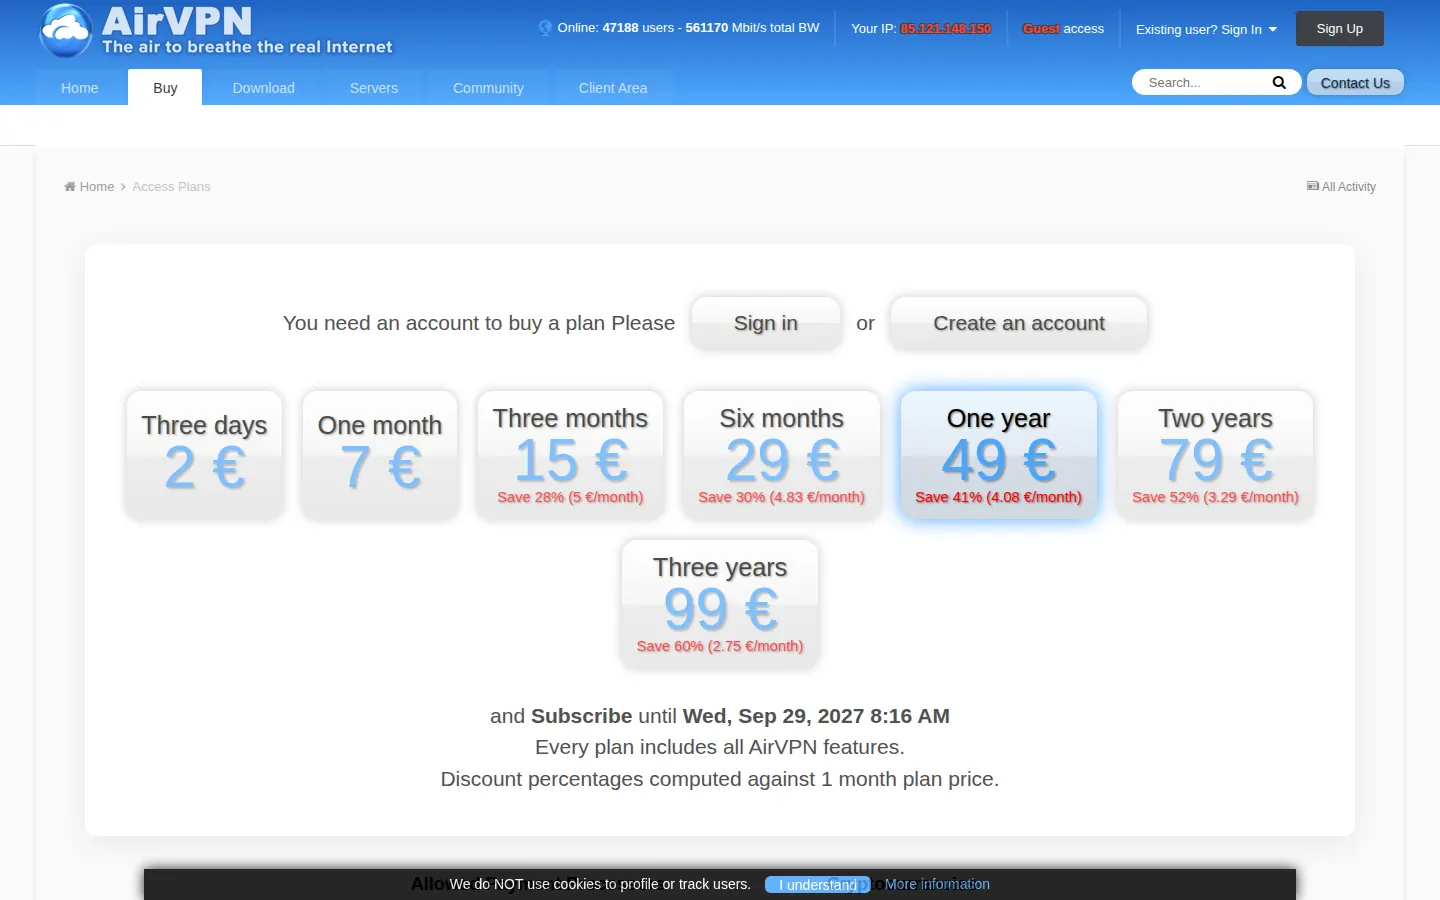This screenshot has width=1440, height=900.
Task: Choose the One month 7 € plan
Action: click(380, 455)
